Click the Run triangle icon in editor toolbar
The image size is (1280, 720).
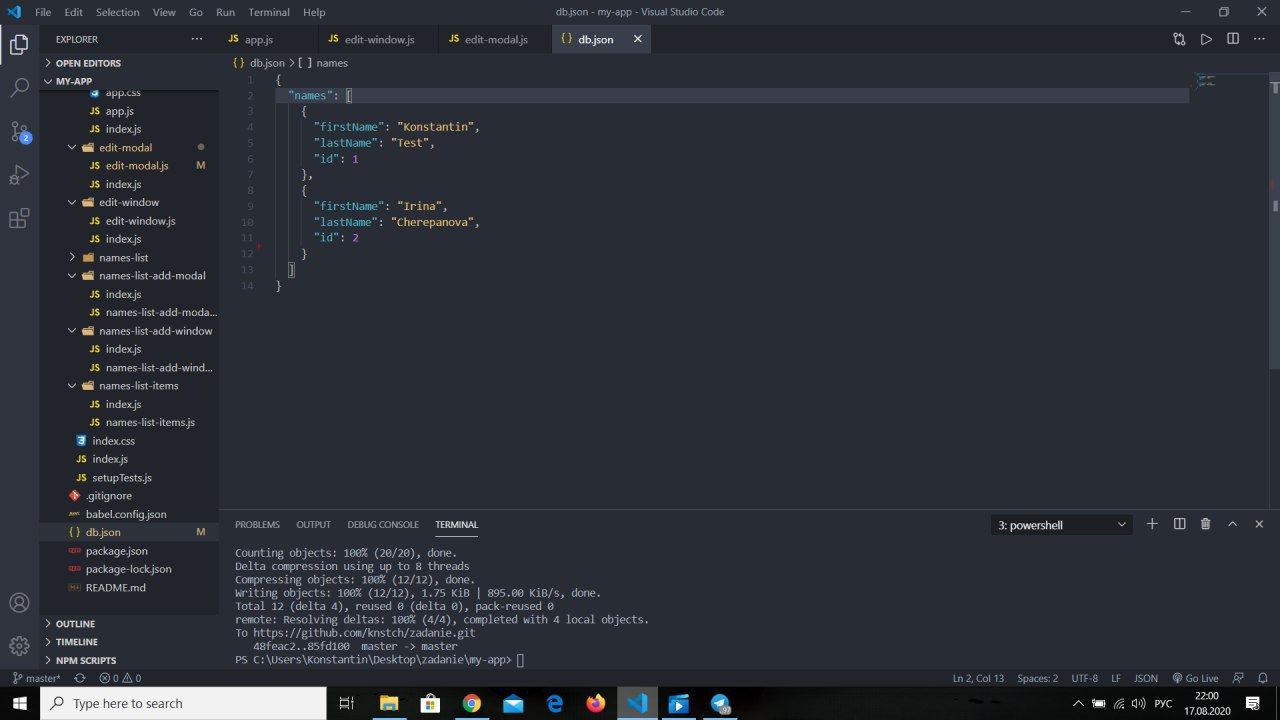(1206, 39)
